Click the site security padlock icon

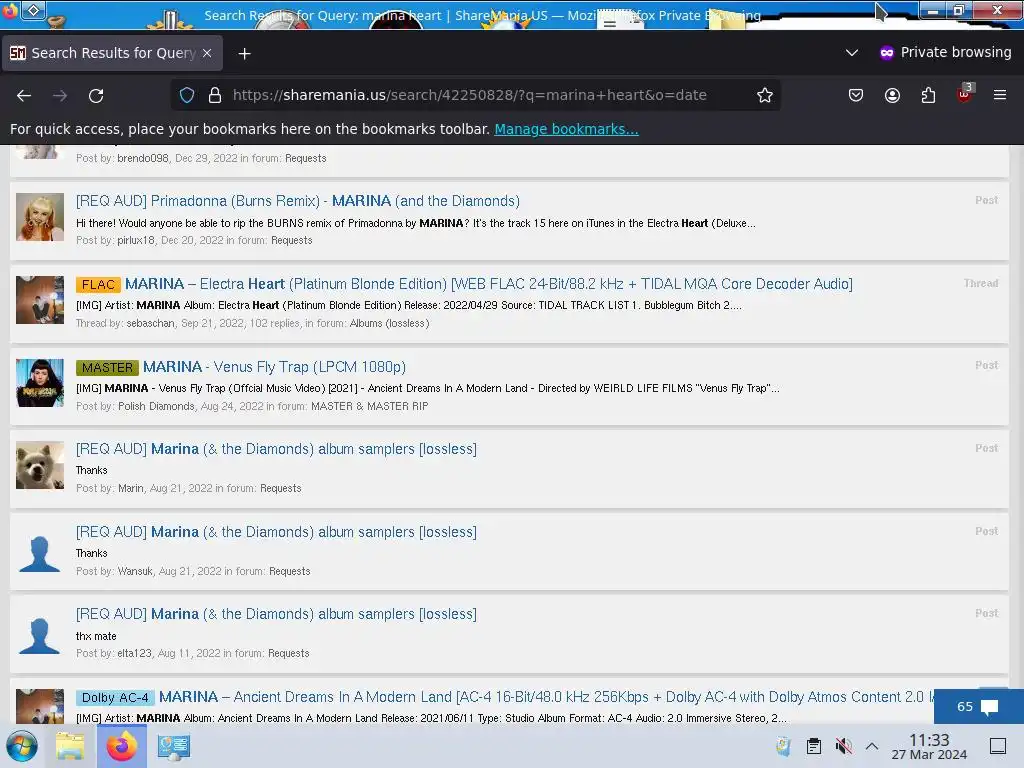215,95
